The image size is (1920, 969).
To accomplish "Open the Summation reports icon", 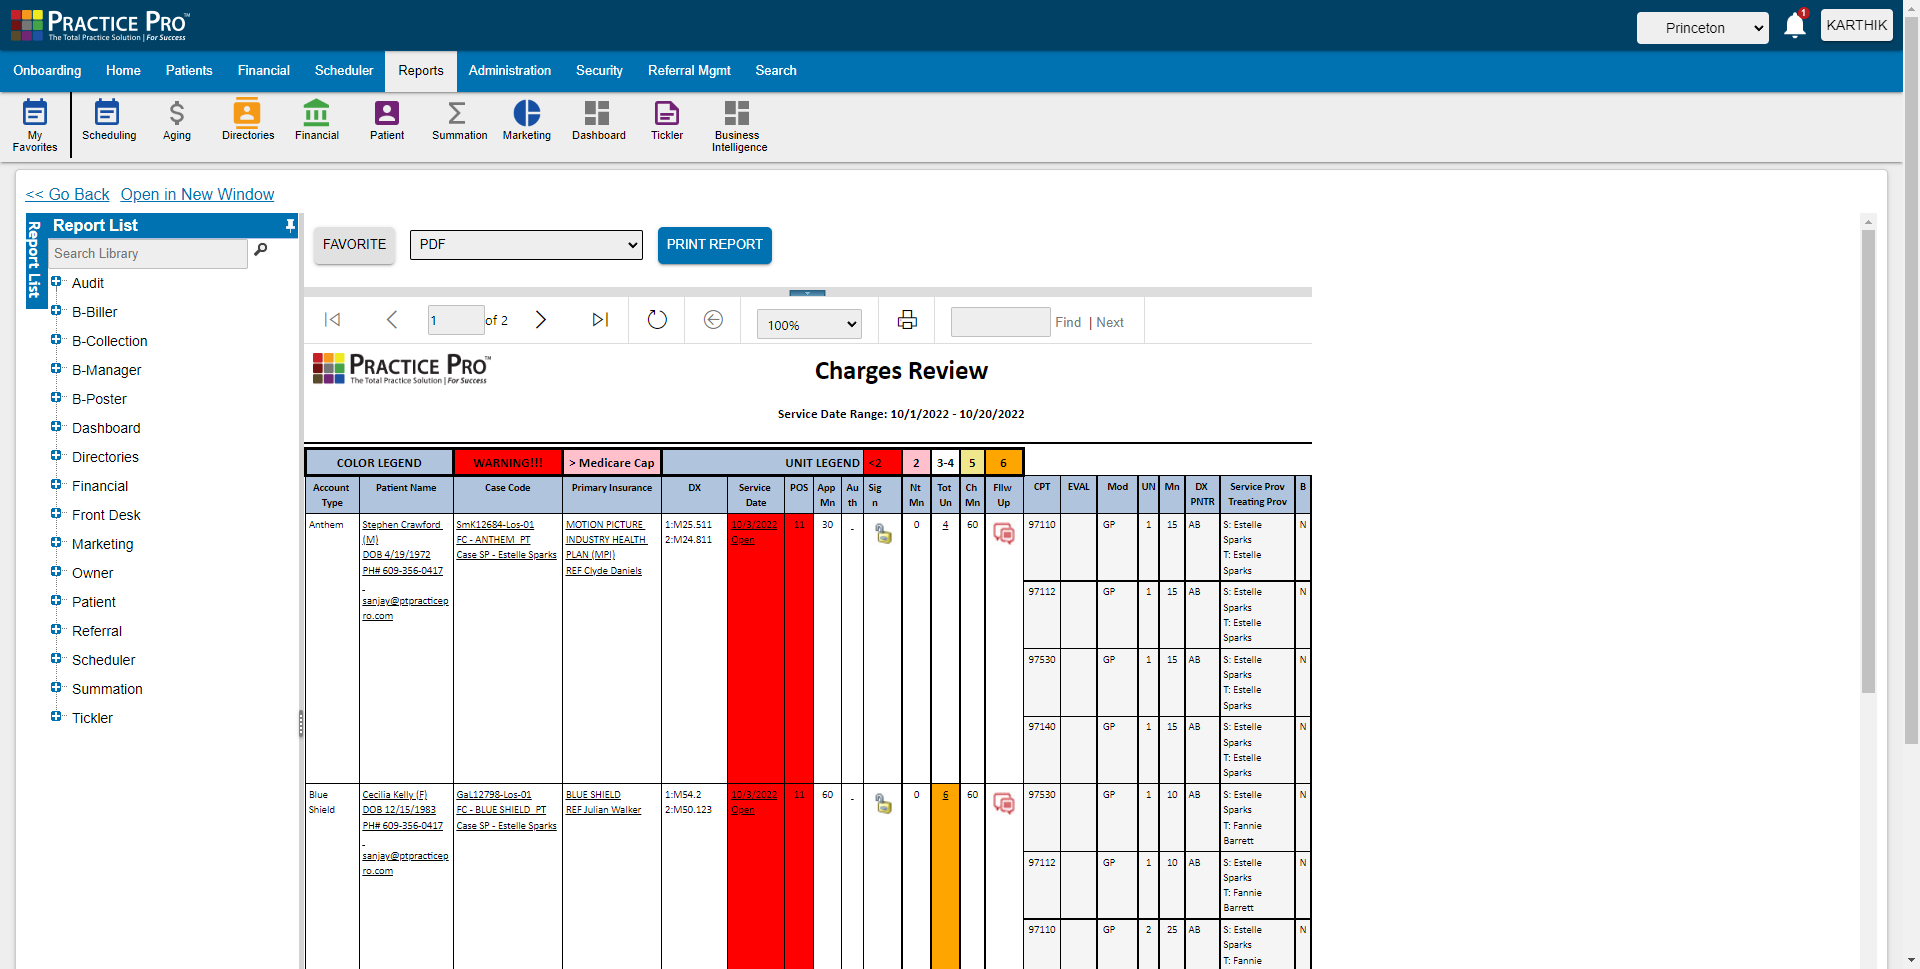I will pyautogui.click(x=458, y=120).
